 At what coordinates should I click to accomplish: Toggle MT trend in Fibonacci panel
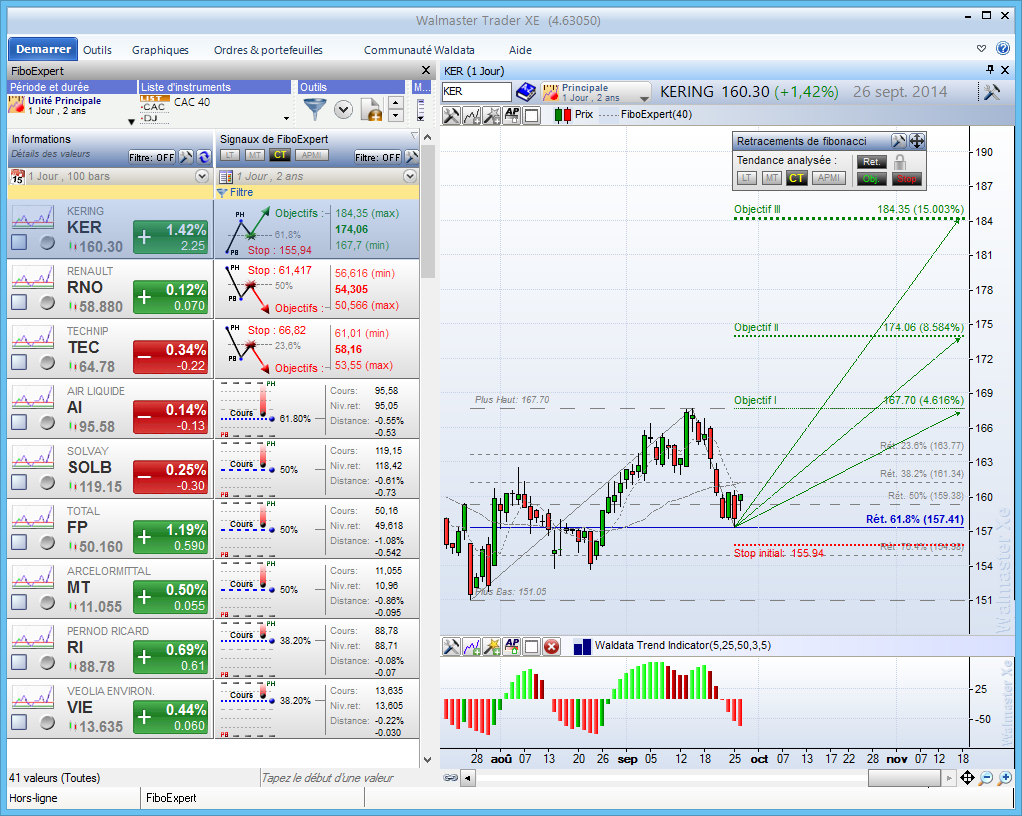pyautogui.click(x=772, y=178)
